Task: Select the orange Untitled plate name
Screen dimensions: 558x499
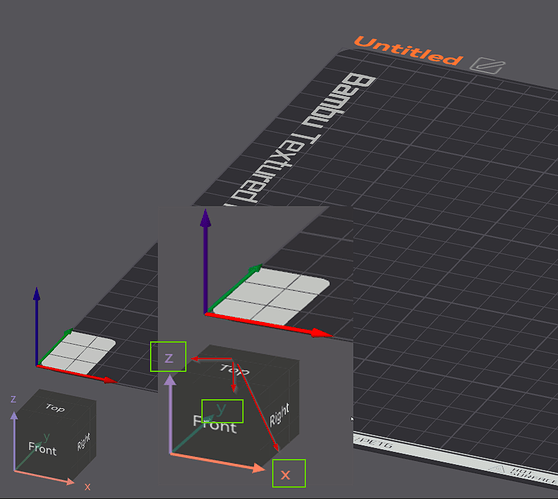Action: (x=408, y=51)
